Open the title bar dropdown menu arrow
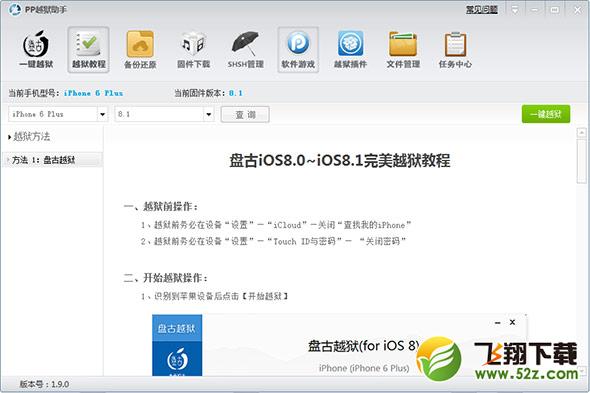The image size is (590, 393). point(514,10)
